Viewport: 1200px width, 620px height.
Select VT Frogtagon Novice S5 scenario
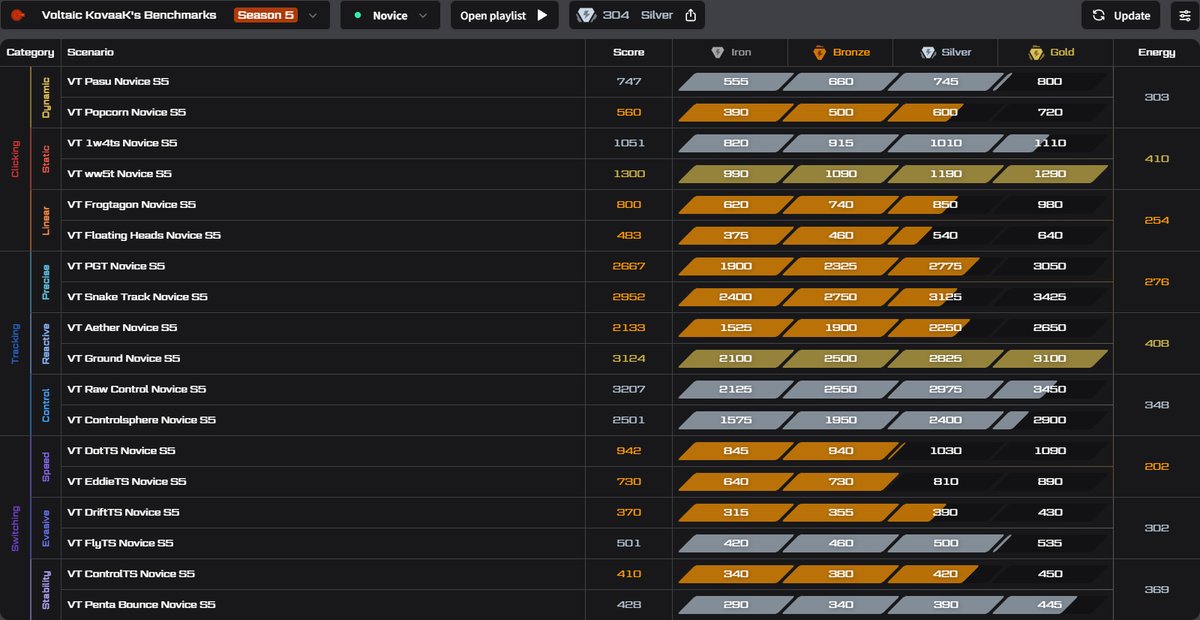[x=131, y=205]
